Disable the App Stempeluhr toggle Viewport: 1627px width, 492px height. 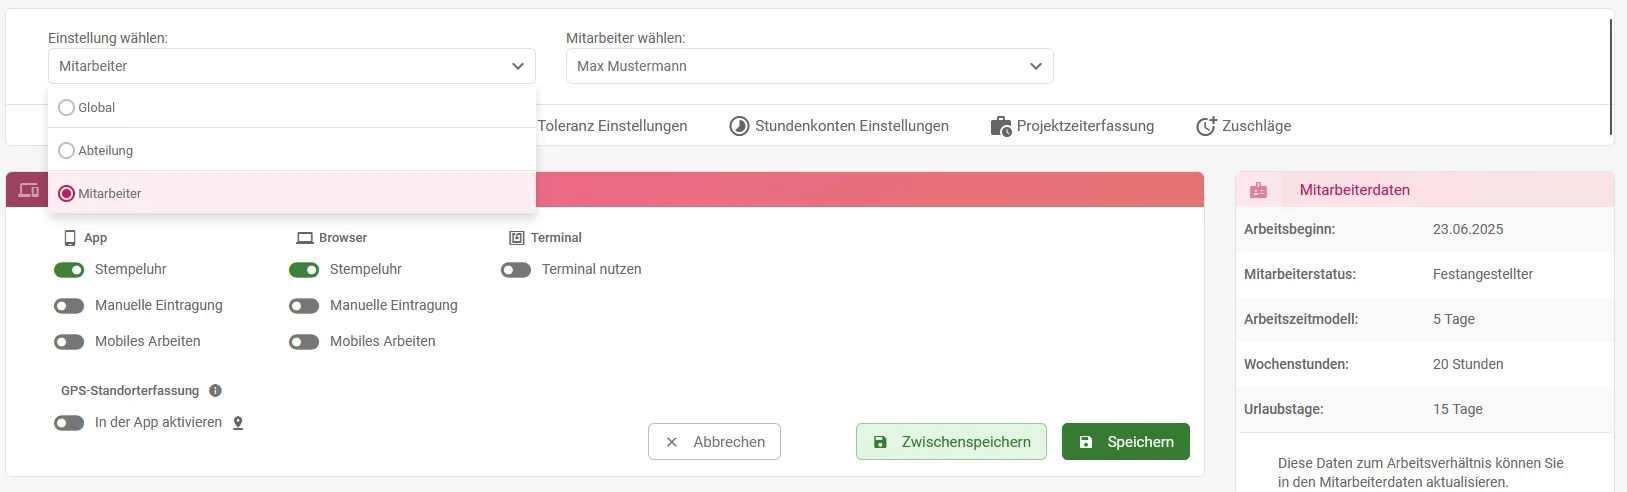click(69, 270)
